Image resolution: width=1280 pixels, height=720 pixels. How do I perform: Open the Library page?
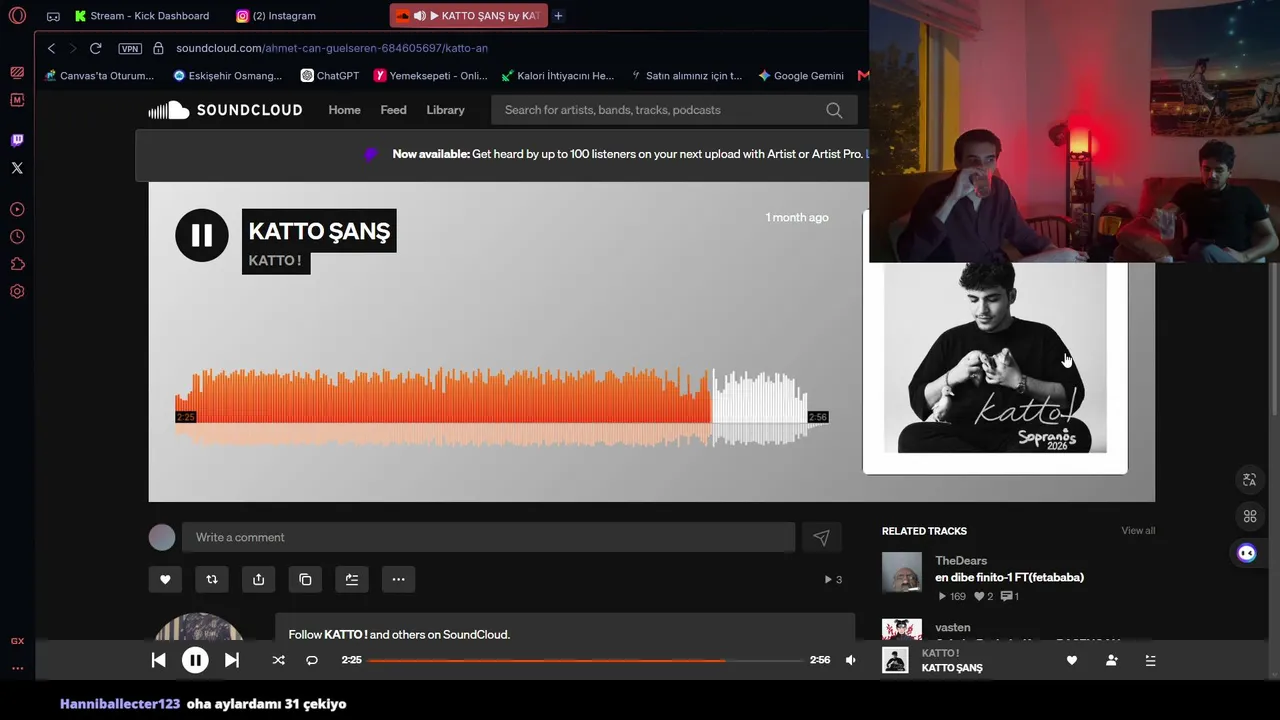click(x=445, y=110)
